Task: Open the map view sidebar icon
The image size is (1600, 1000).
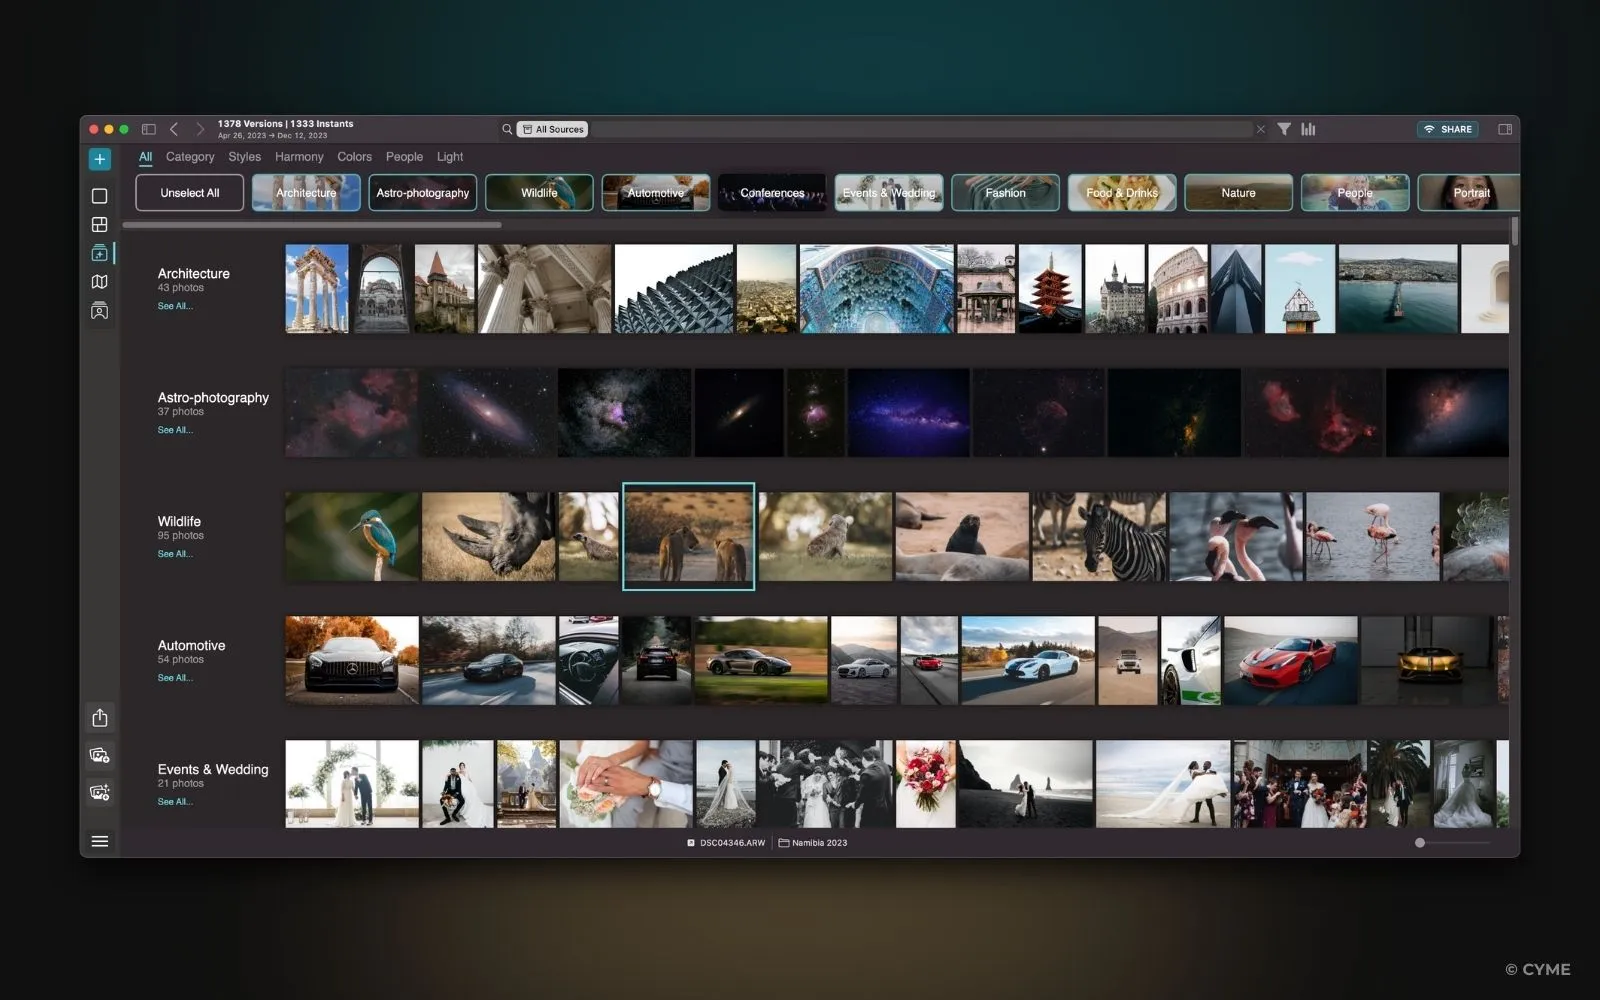Action: coord(99,282)
